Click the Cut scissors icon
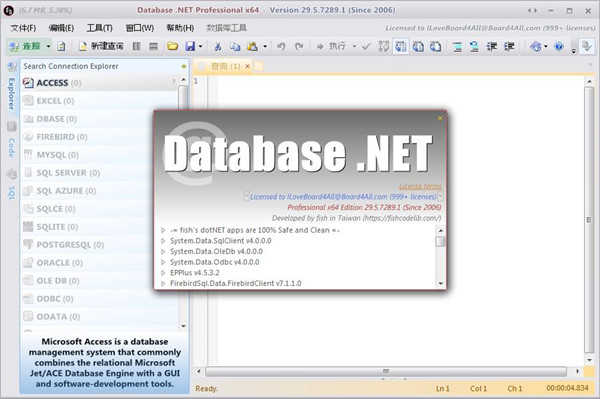Image resolution: width=600 pixels, height=399 pixels. point(218,47)
